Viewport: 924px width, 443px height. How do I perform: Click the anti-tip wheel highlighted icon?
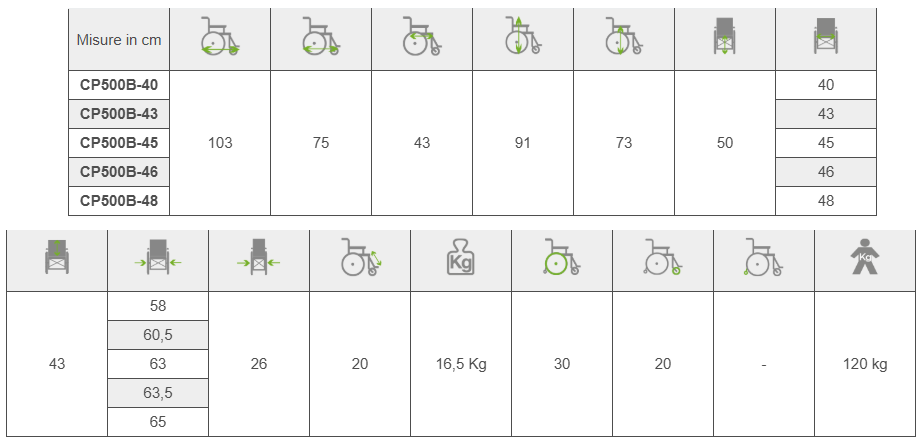[x=763, y=259]
